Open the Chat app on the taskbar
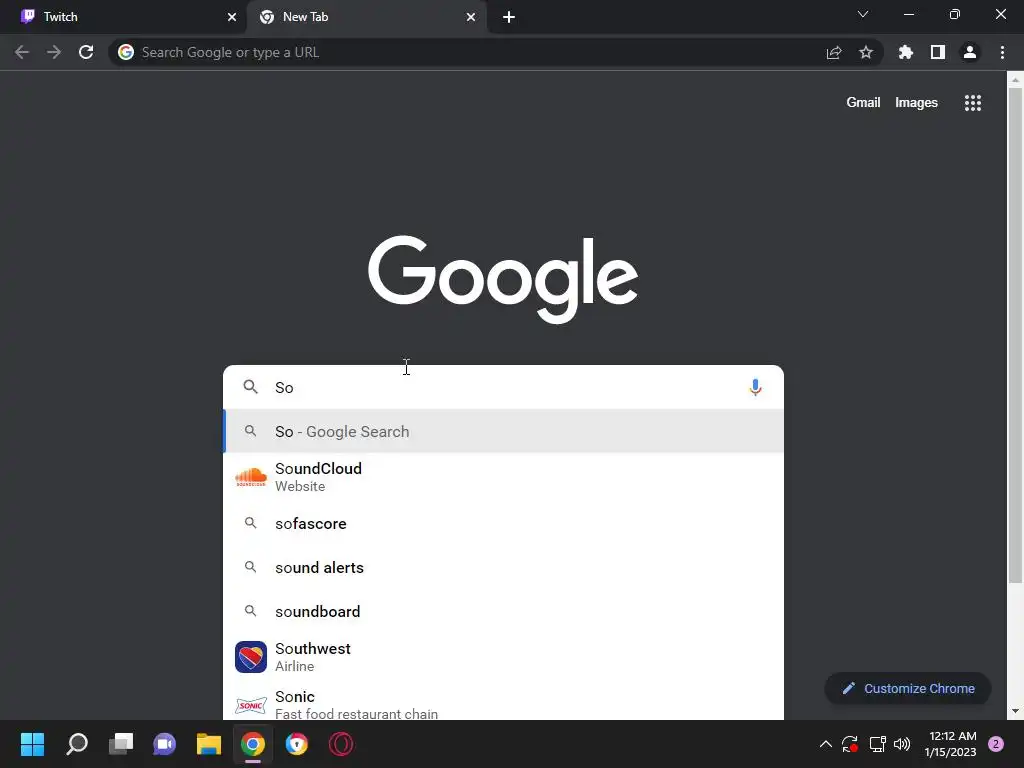1024x768 pixels. pyautogui.click(x=165, y=744)
